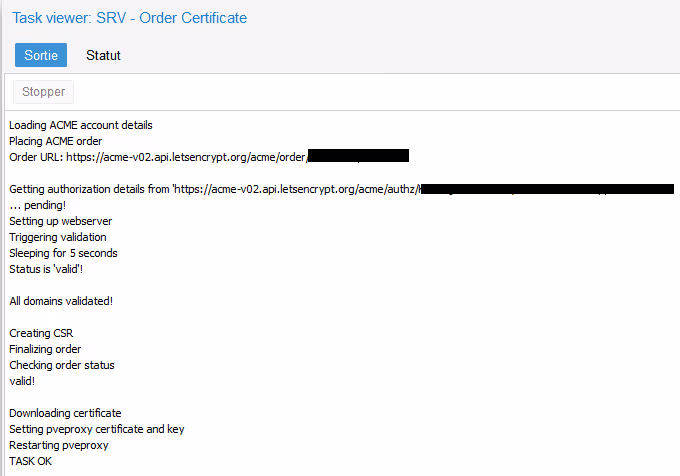
Task: Click the Order URL letsencrypt link text
Action: click(x=187, y=157)
